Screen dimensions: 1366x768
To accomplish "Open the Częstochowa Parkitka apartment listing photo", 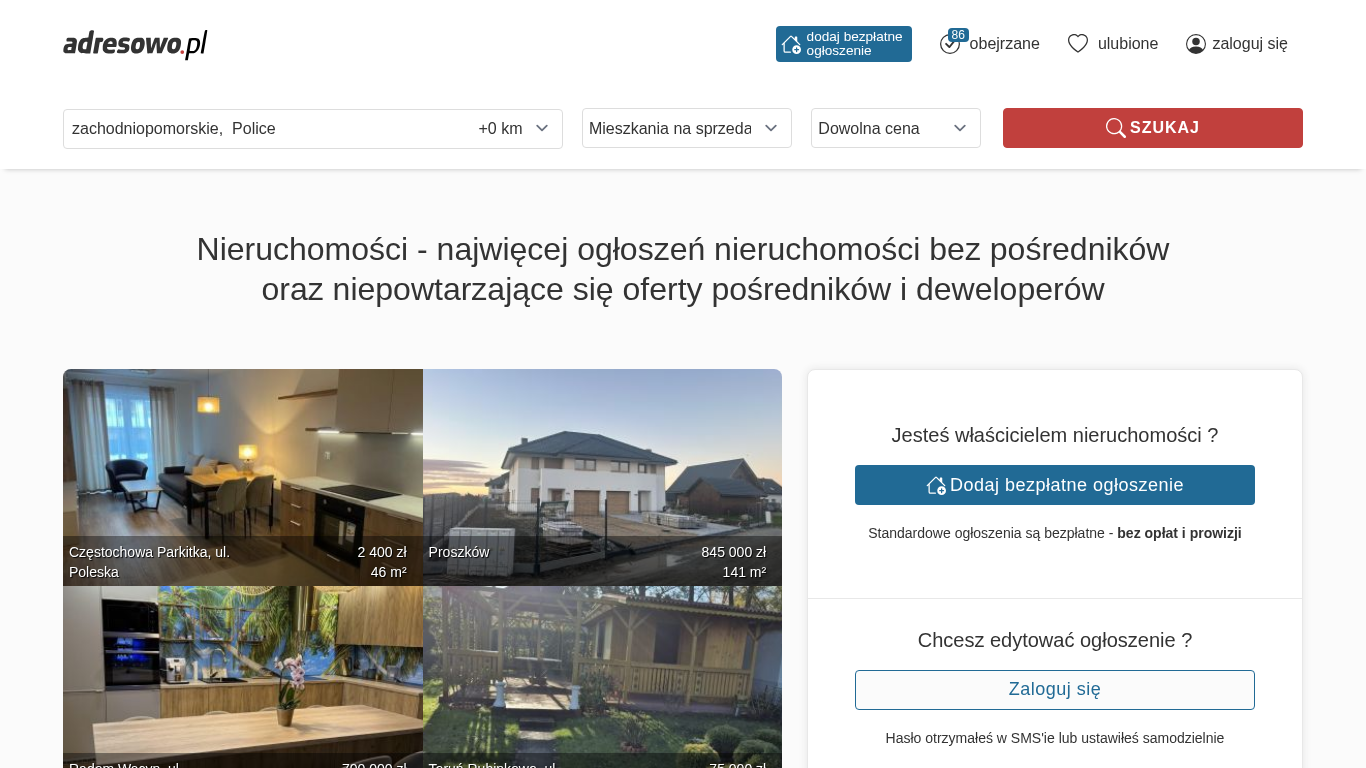I will pyautogui.click(x=242, y=460).
